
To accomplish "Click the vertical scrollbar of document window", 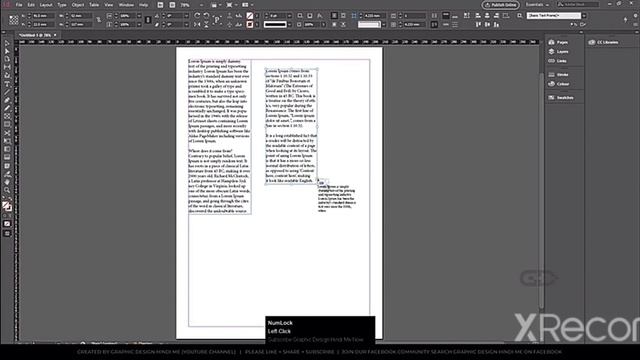I will [542, 191].
